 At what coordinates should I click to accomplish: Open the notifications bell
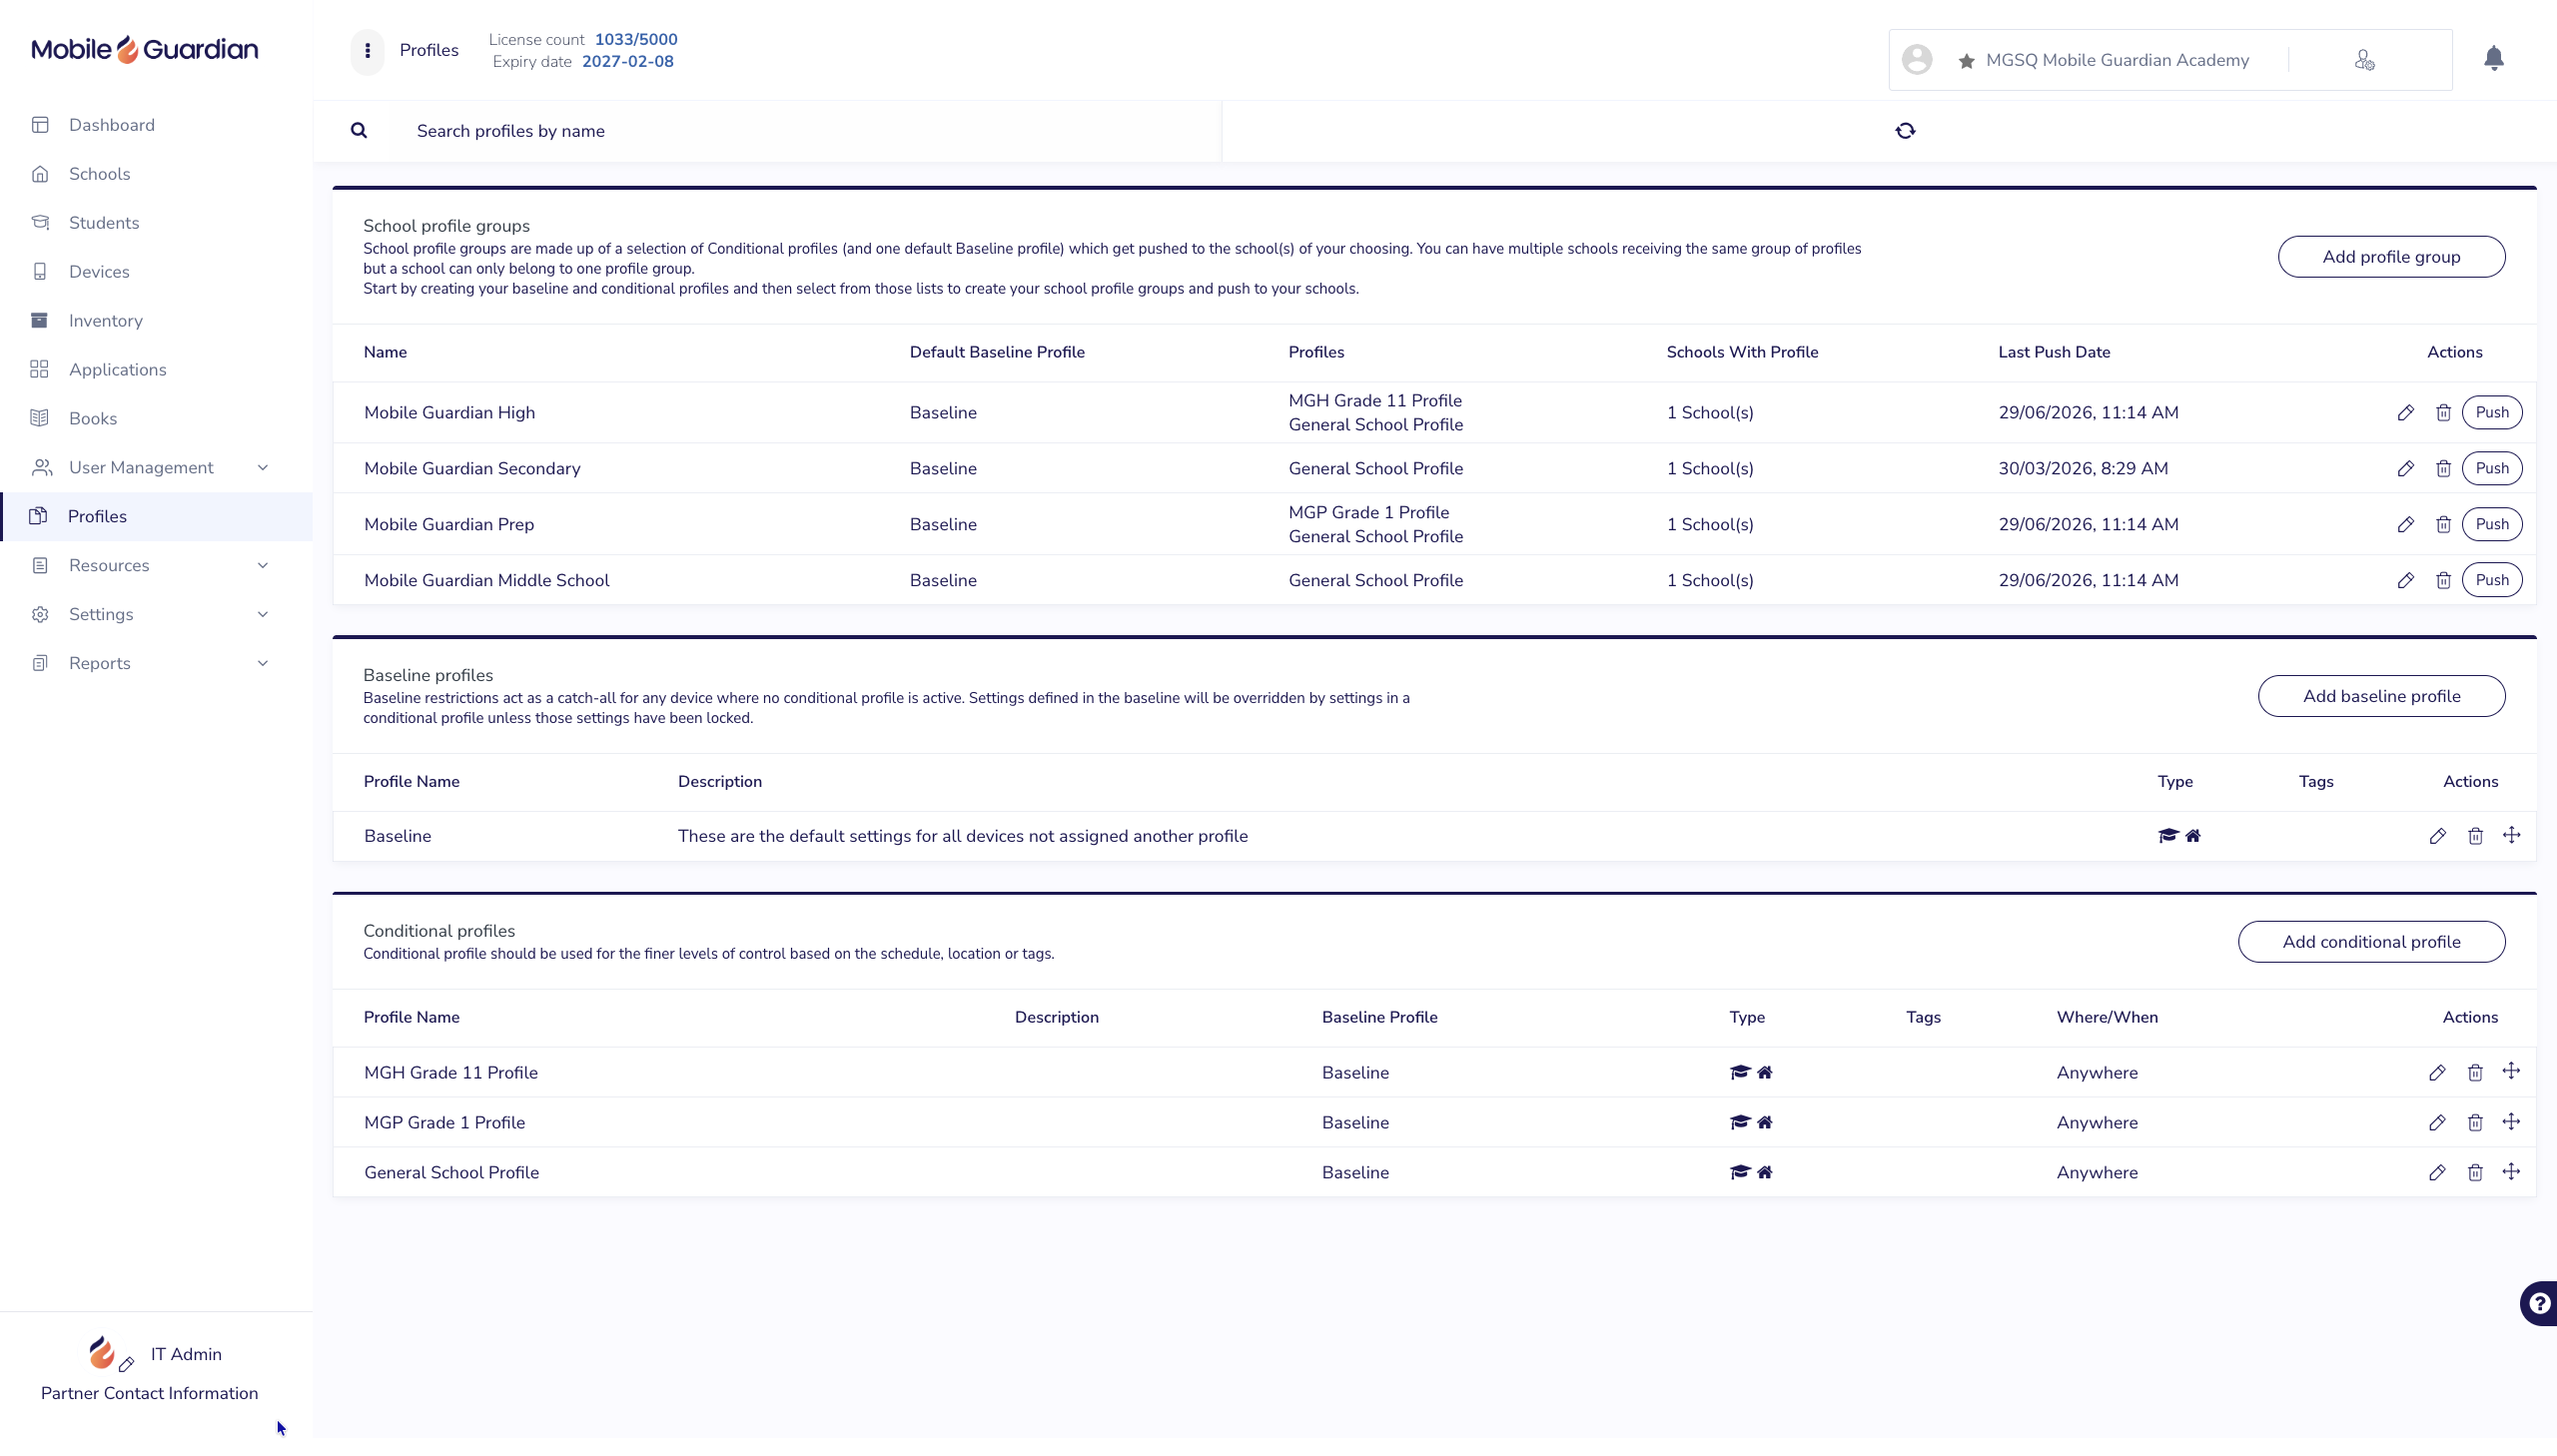click(2494, 59)
